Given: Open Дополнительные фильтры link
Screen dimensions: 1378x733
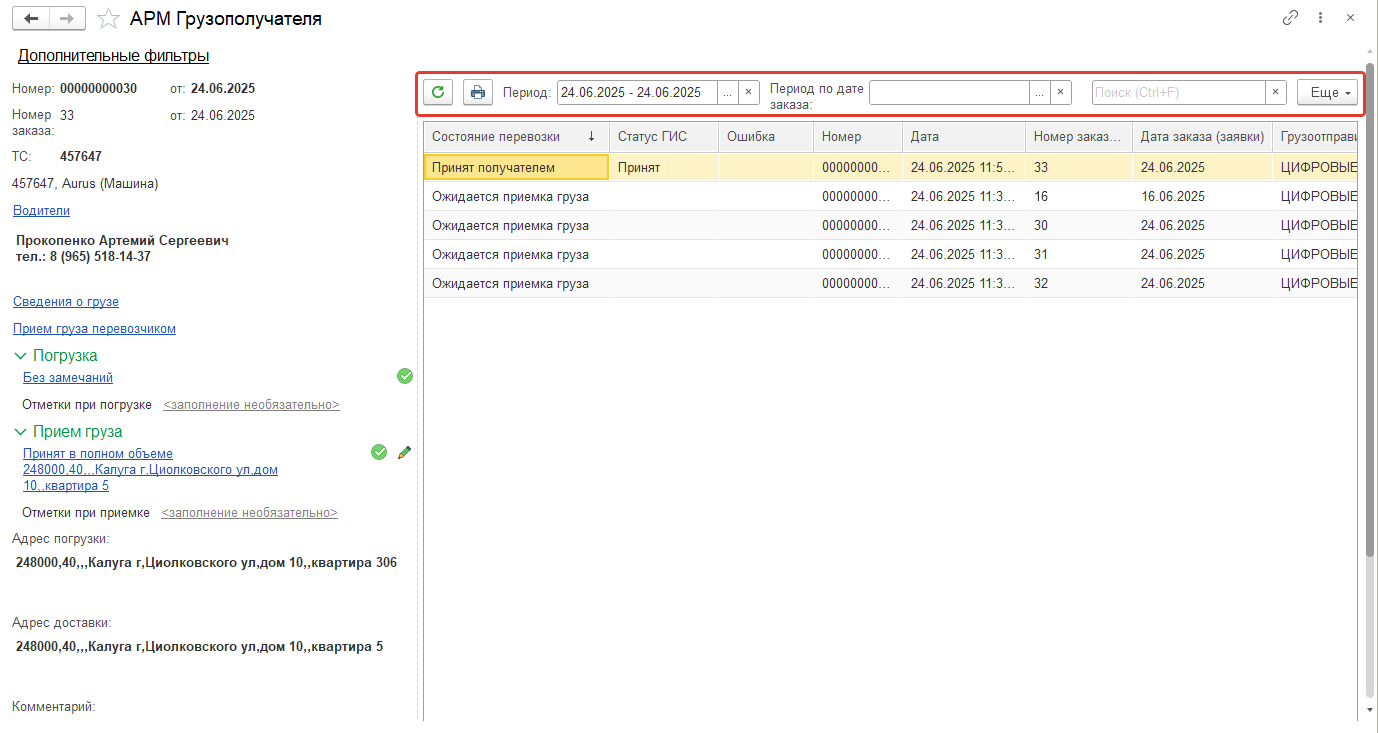Looking at the screenshot, I should point(113,56).
